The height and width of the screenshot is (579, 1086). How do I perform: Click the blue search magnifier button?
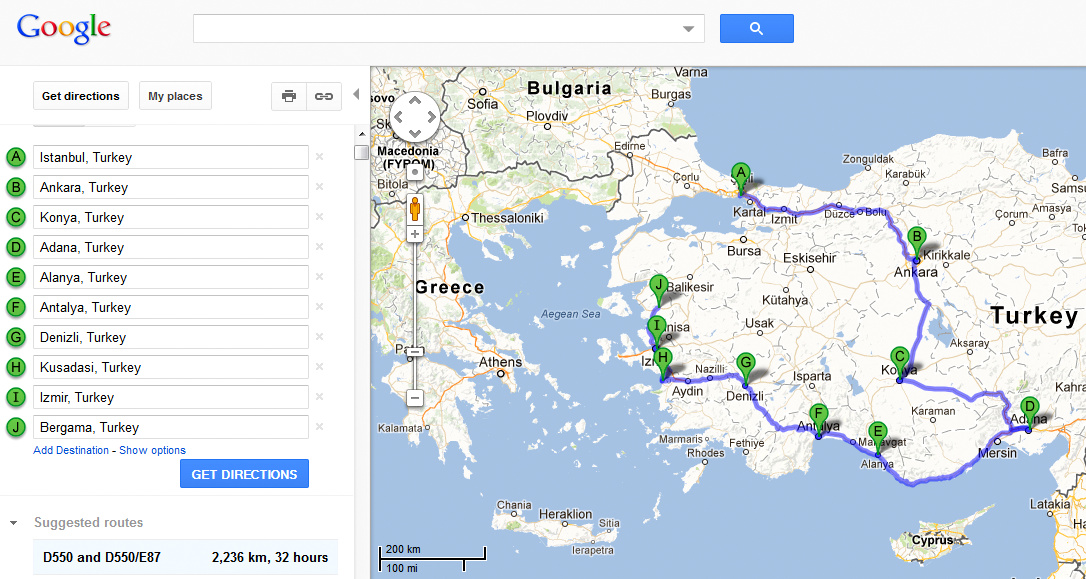(x=756, y=28)
